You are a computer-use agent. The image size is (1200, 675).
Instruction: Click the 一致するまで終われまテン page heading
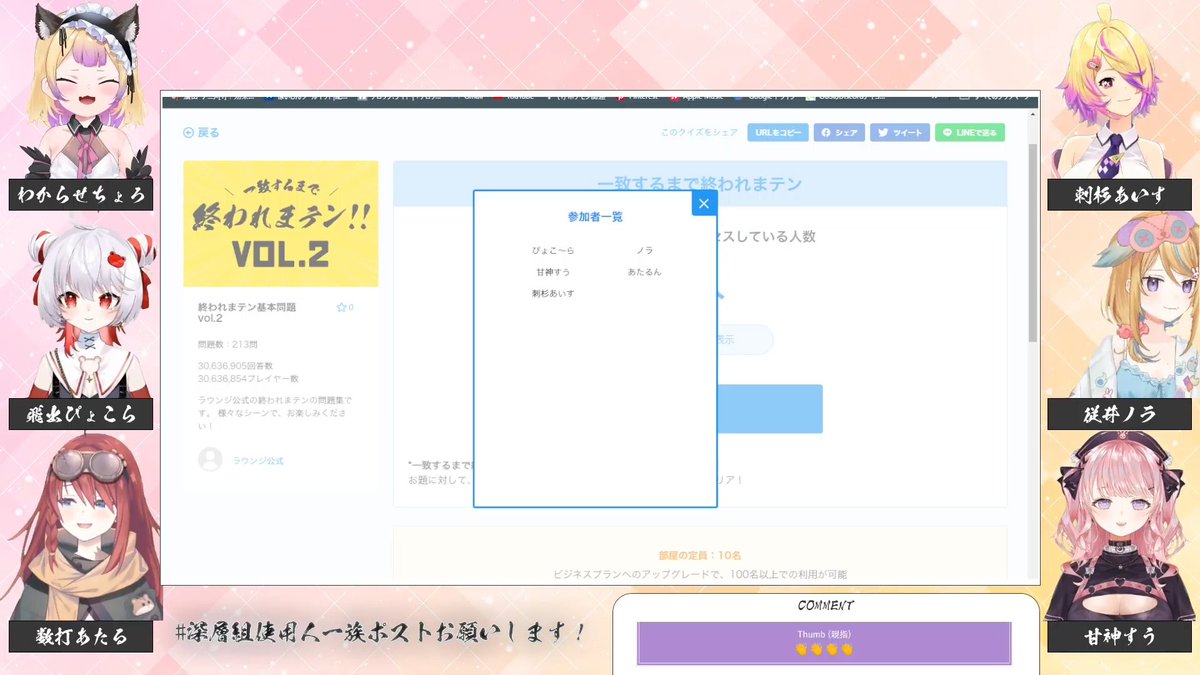pos(700,184)
